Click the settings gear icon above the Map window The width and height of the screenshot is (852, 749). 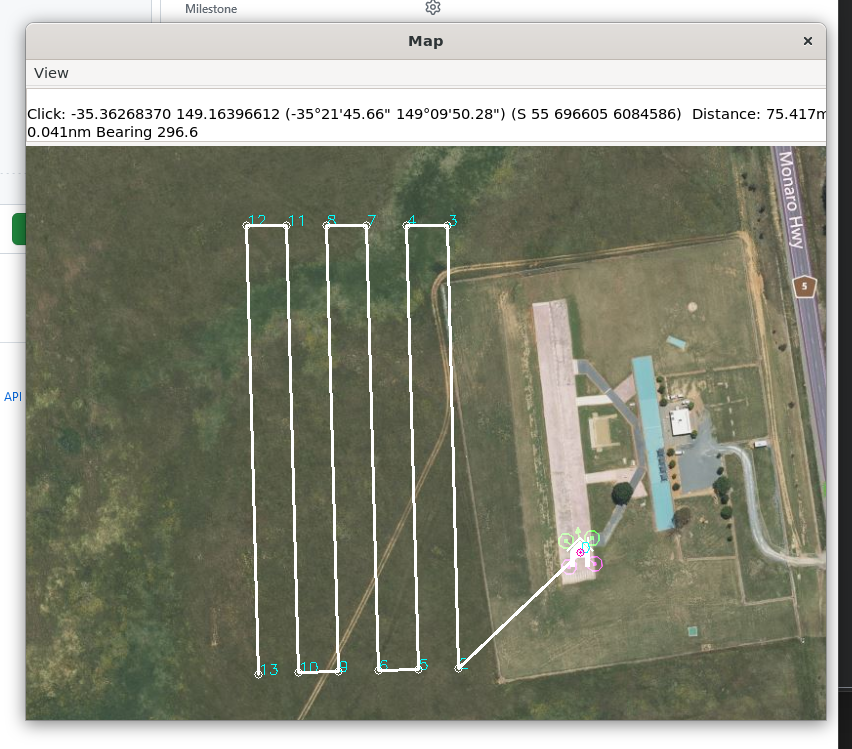click(x=432, y=8)
